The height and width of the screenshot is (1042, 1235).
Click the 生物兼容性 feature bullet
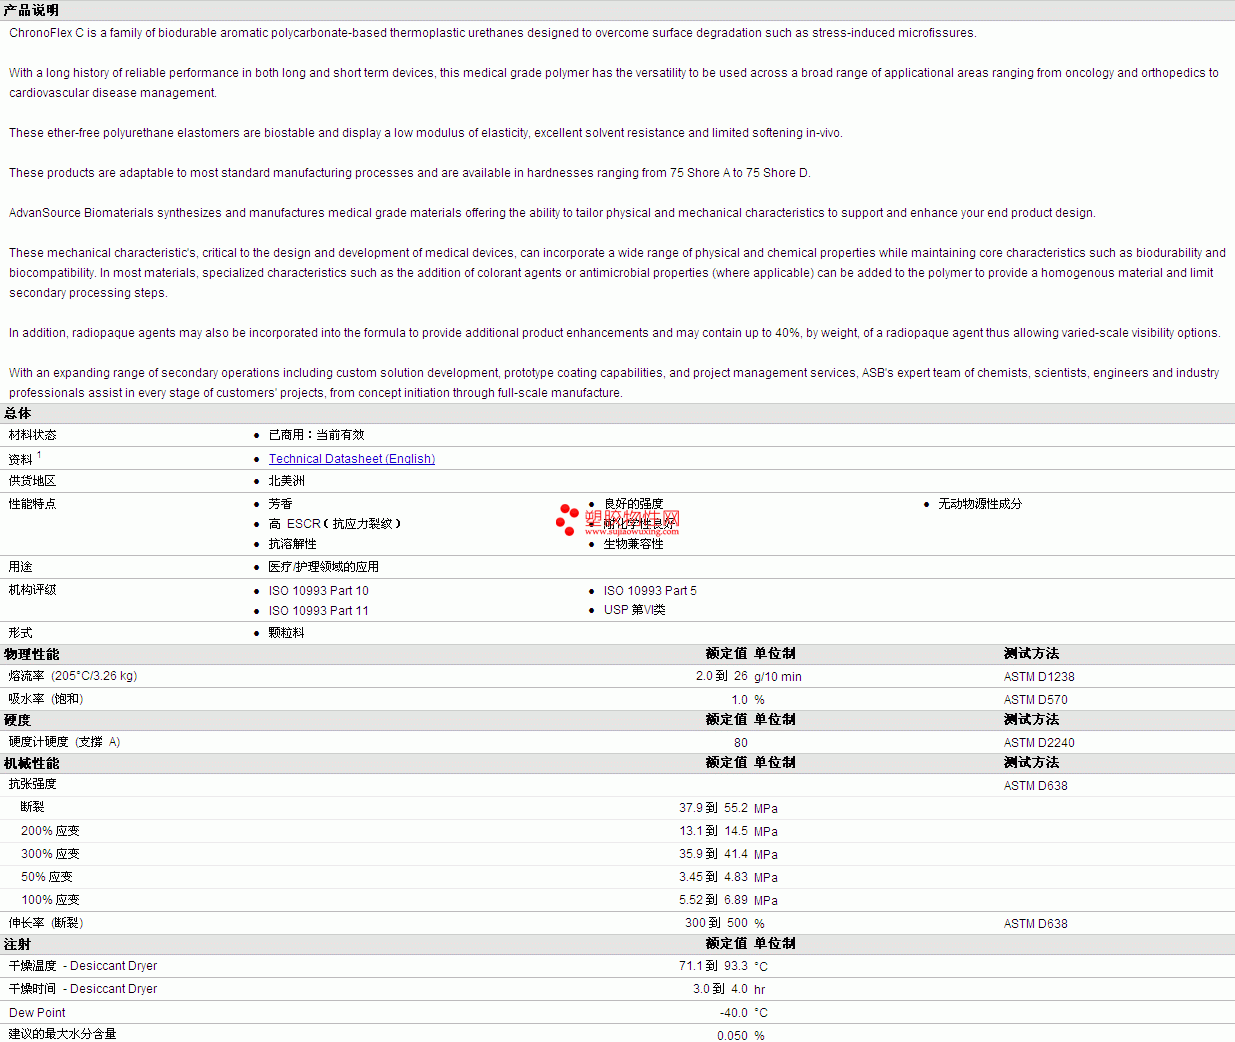coord(634,544)
